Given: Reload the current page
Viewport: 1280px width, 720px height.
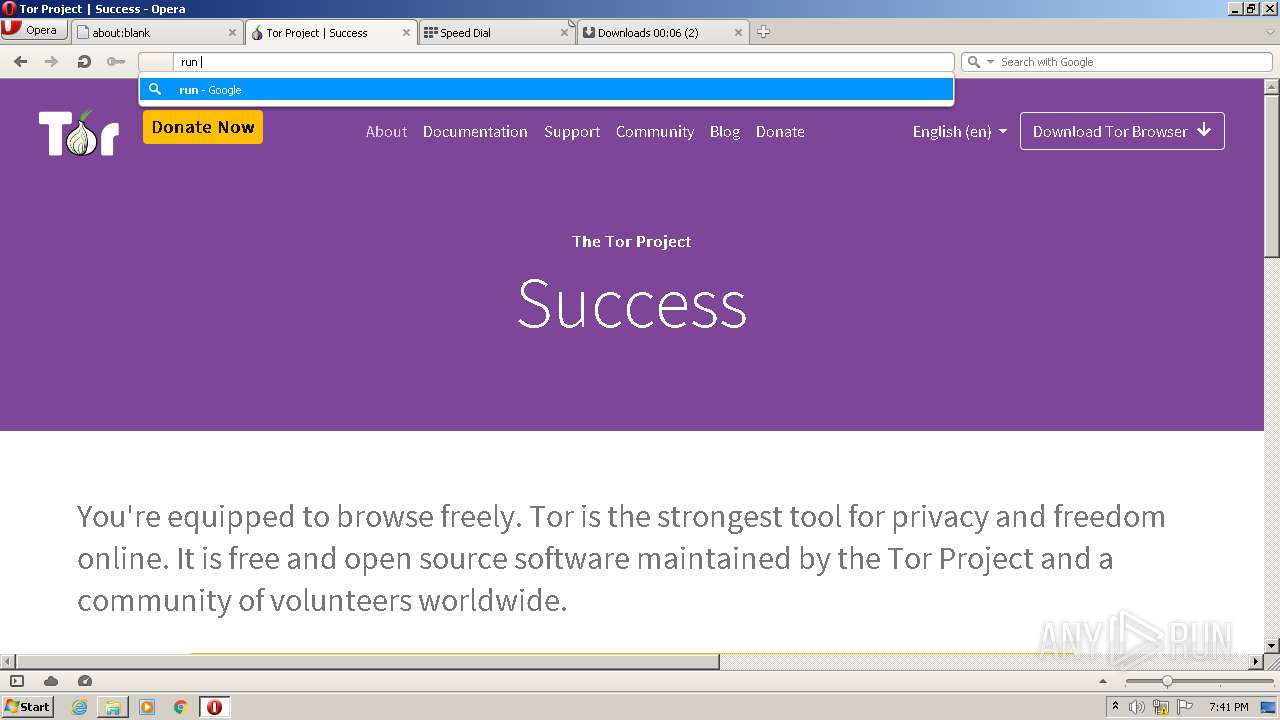Looking at the screenshot, I should (x=84, y=62).
